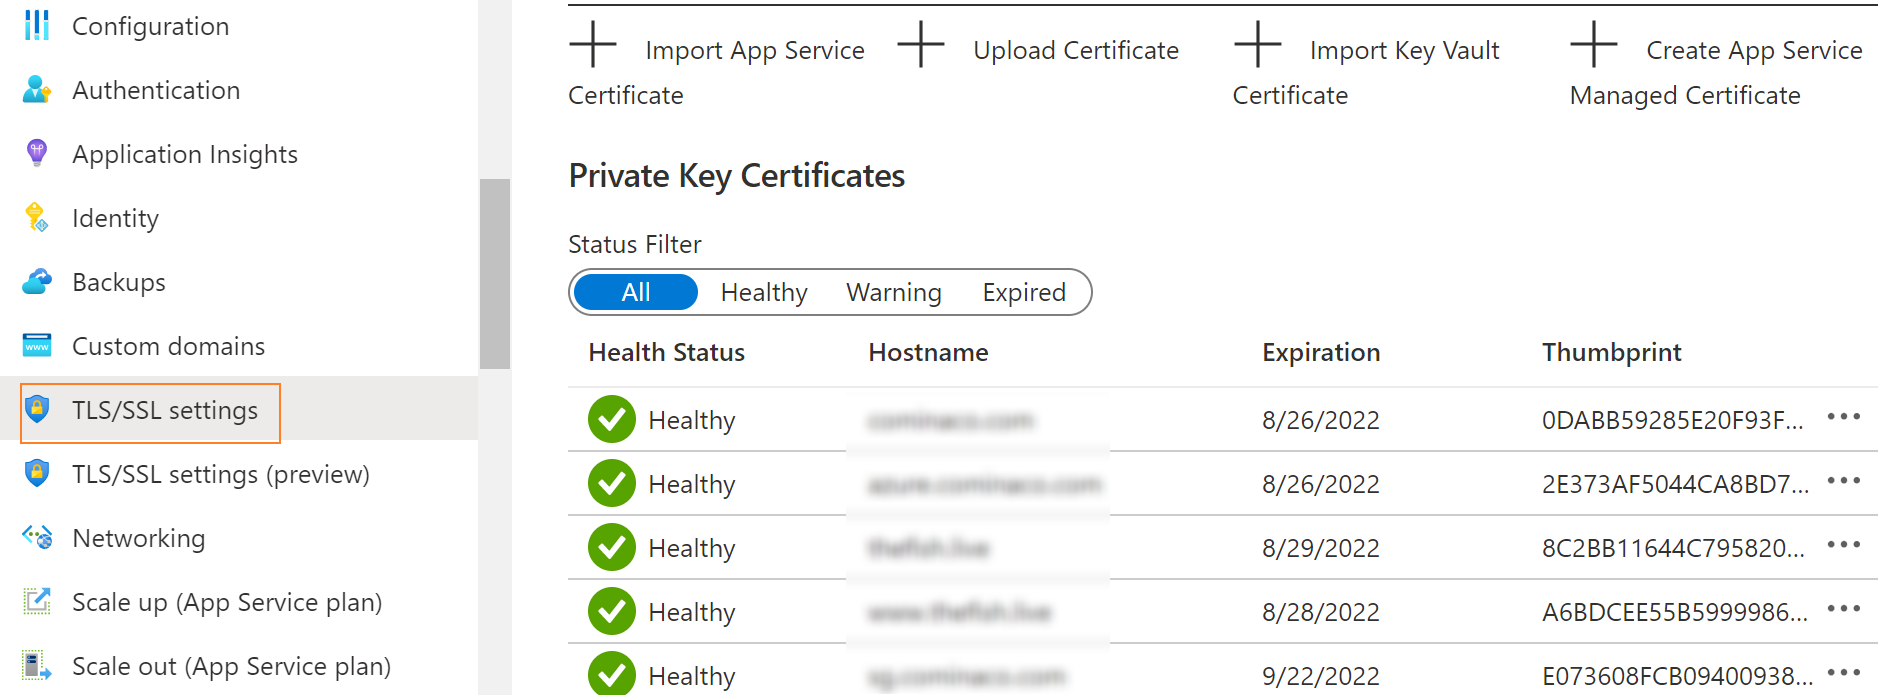Open ellipsis menu for 2E373AF5044CA8BD7 certificate
The image size is (1878, 695).
tap(1843, 481)
